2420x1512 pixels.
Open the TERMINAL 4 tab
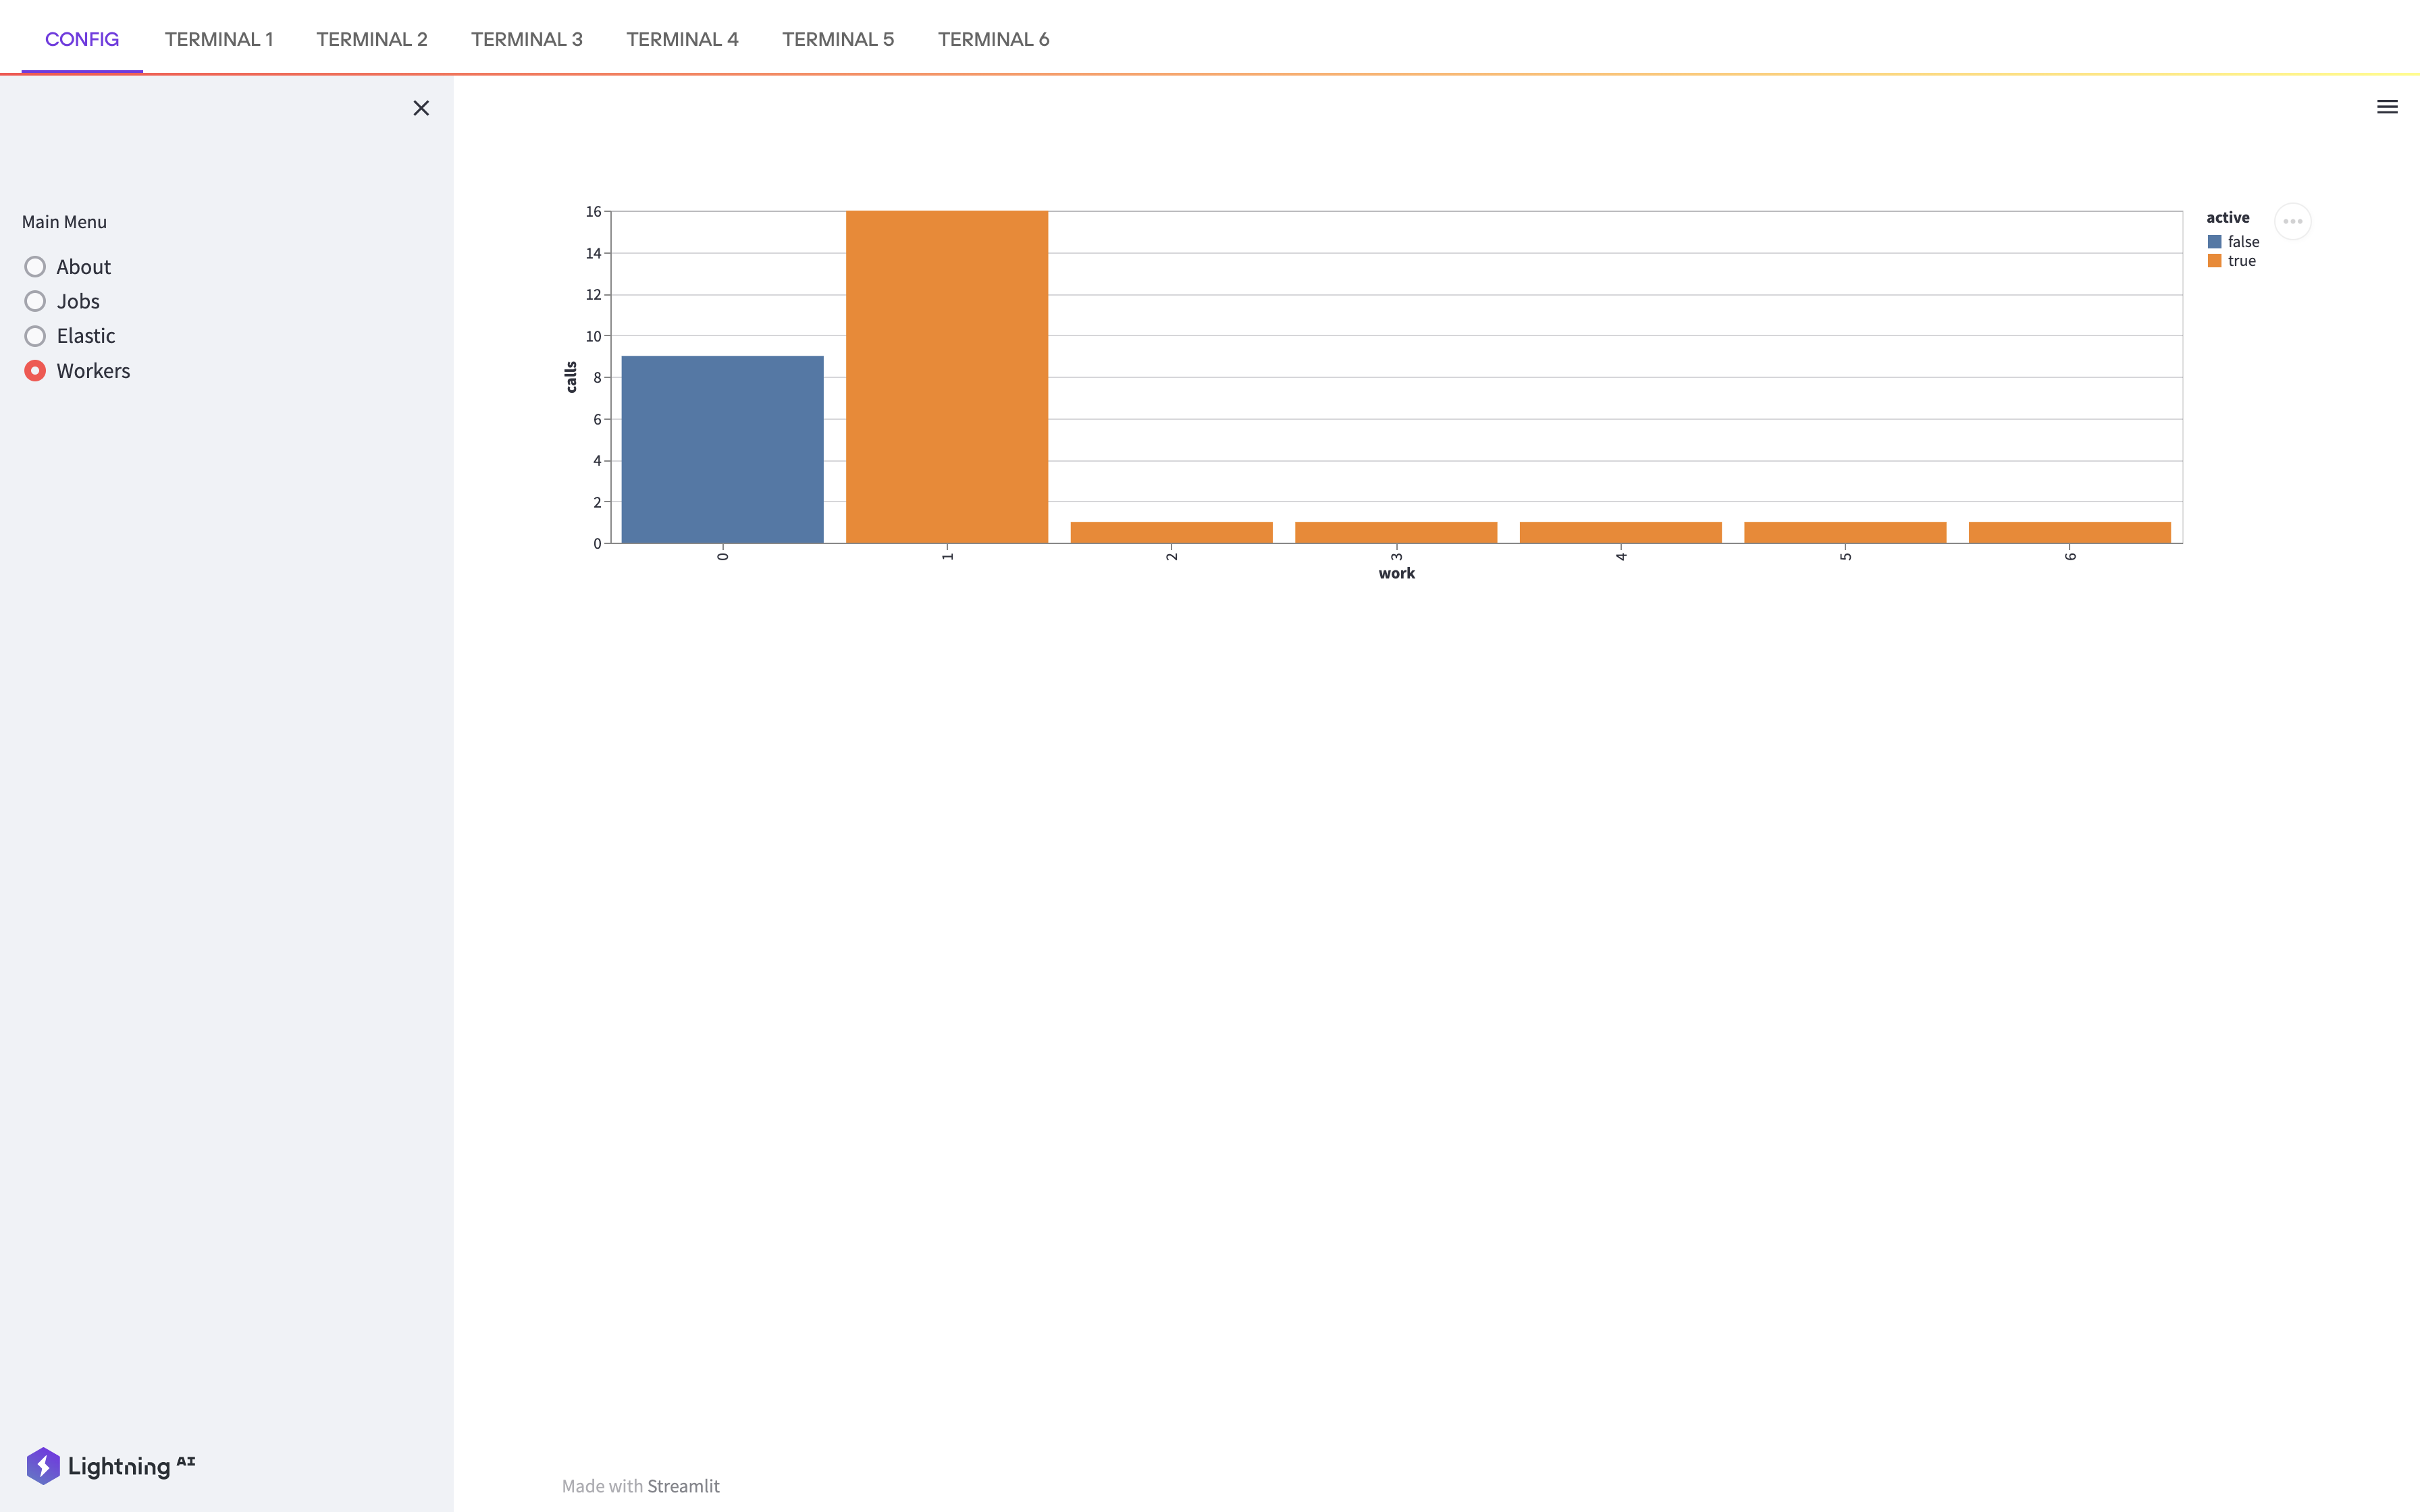point(682,39)
